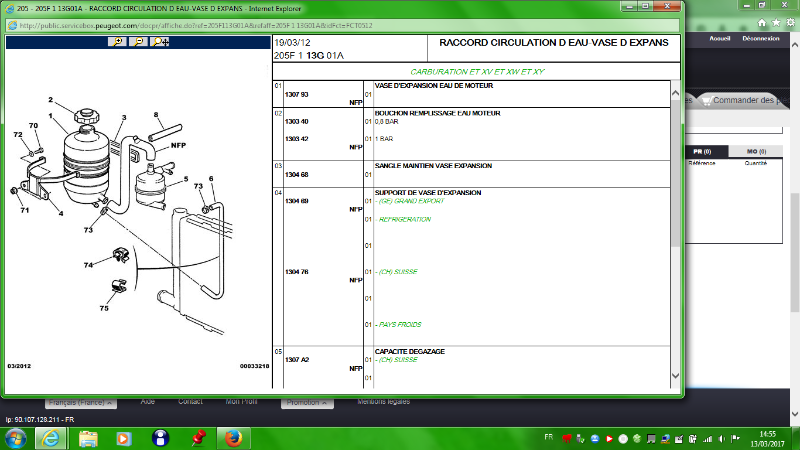Click the network signal tray icon
The width and height of the screenshot is (800, 450).
[708, 439]
